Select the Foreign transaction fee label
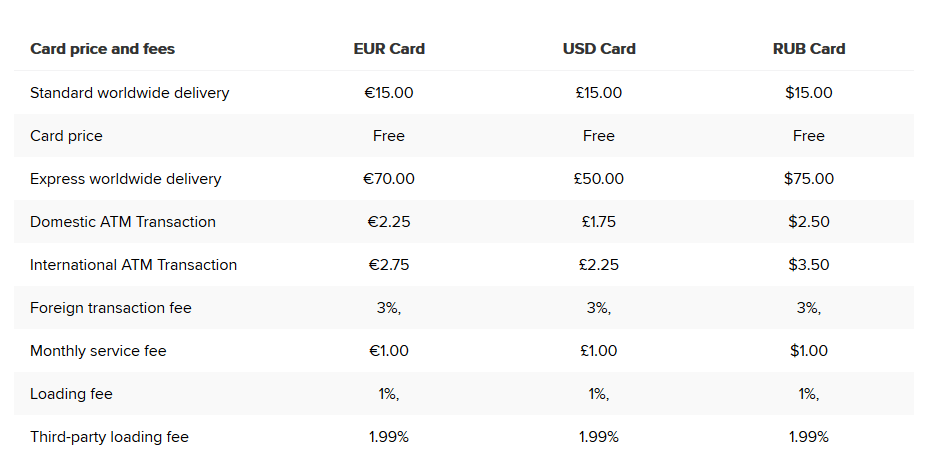933x460 pixels. pos(111,308)
